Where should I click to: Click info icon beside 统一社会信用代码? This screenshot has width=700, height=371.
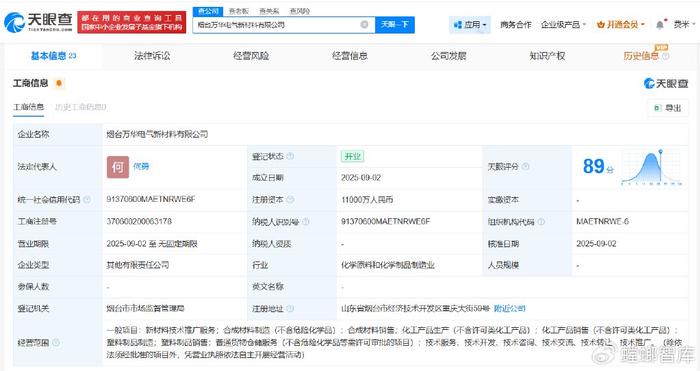click(x=87, y=200)
